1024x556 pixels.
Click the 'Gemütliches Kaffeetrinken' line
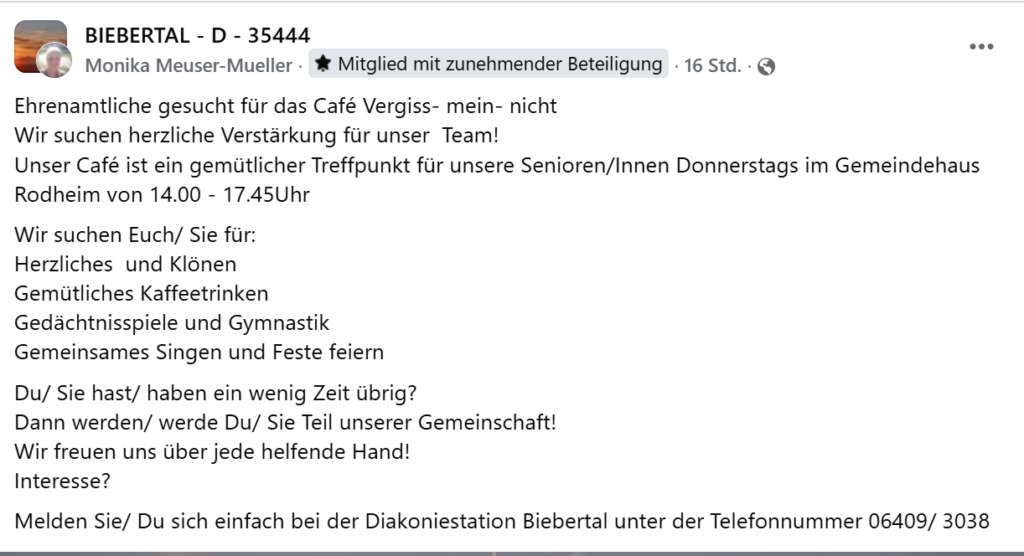point(141,294)
